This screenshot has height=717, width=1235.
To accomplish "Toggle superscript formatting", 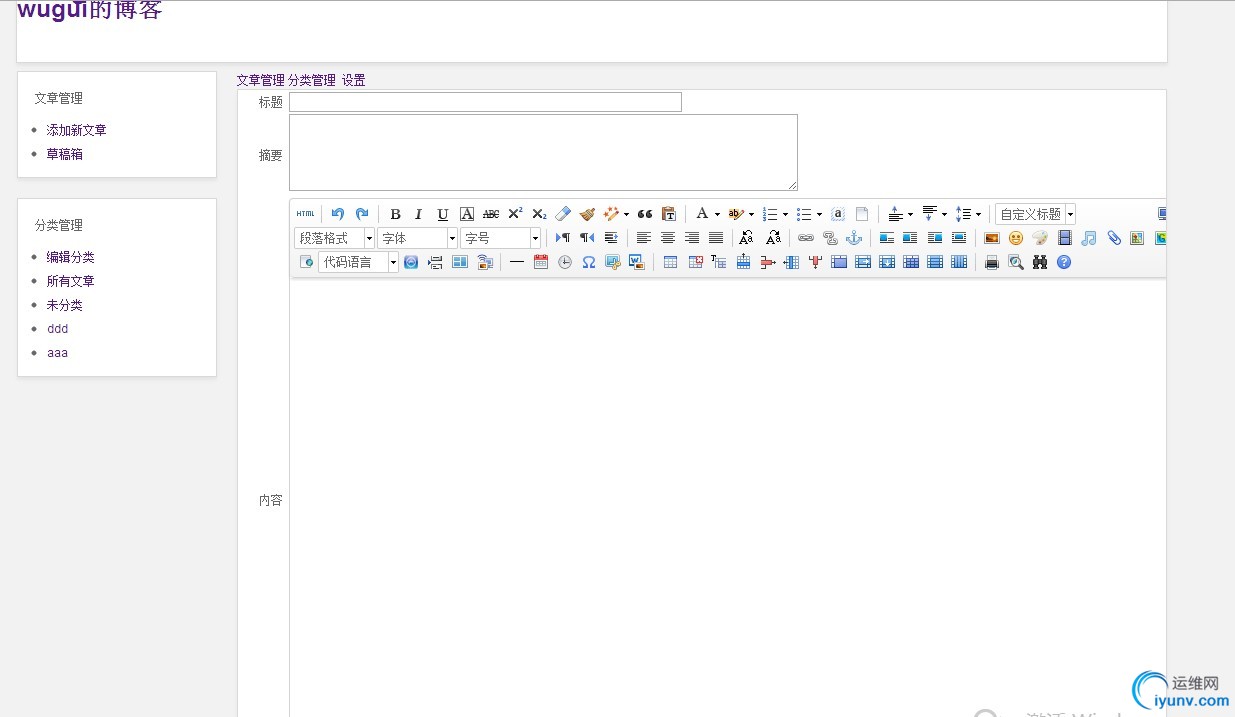I will [515, 214].
